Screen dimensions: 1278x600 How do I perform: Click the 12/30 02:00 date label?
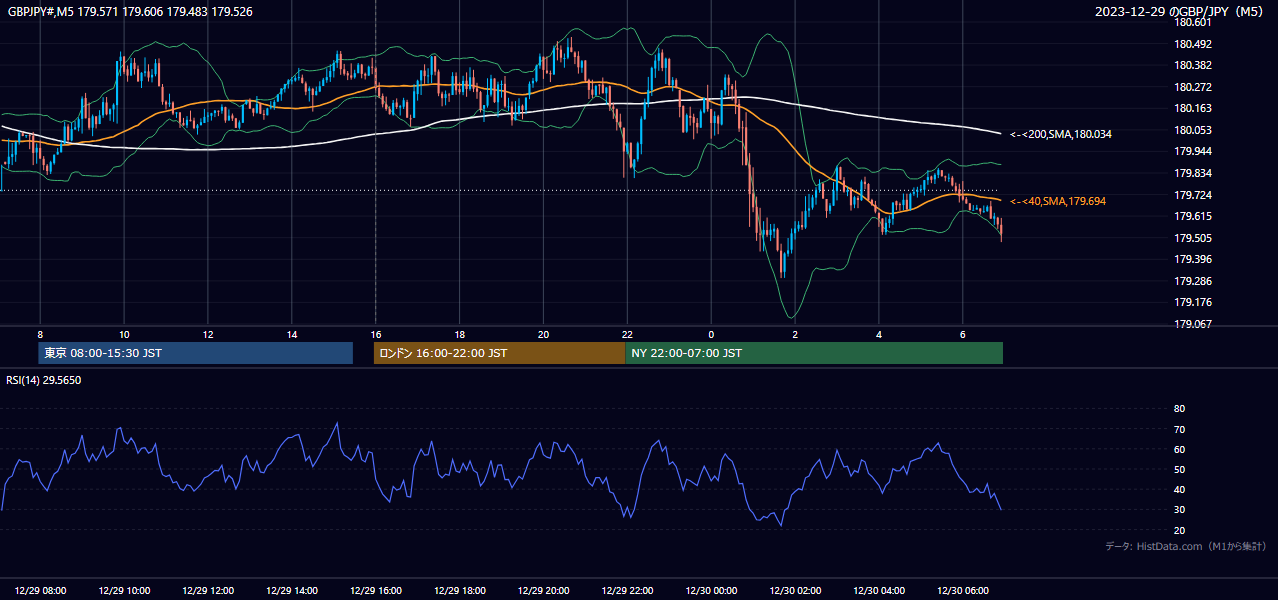click(795, 591)
